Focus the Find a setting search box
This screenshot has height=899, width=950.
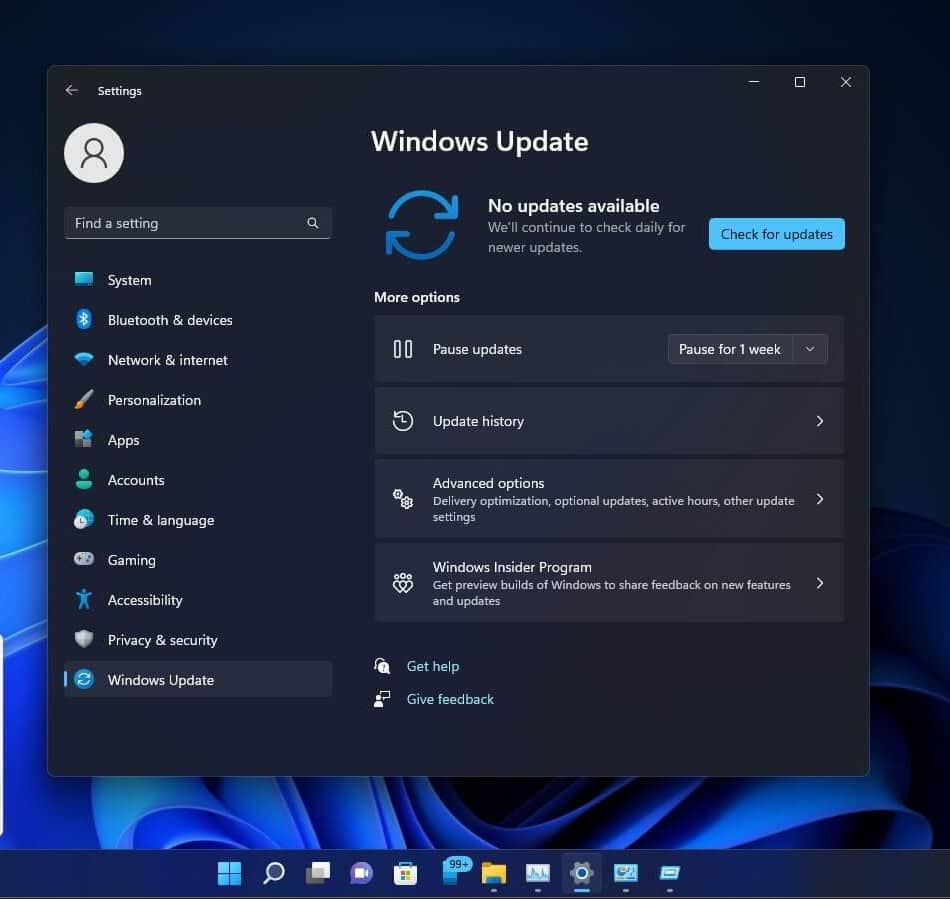point(198,223)
